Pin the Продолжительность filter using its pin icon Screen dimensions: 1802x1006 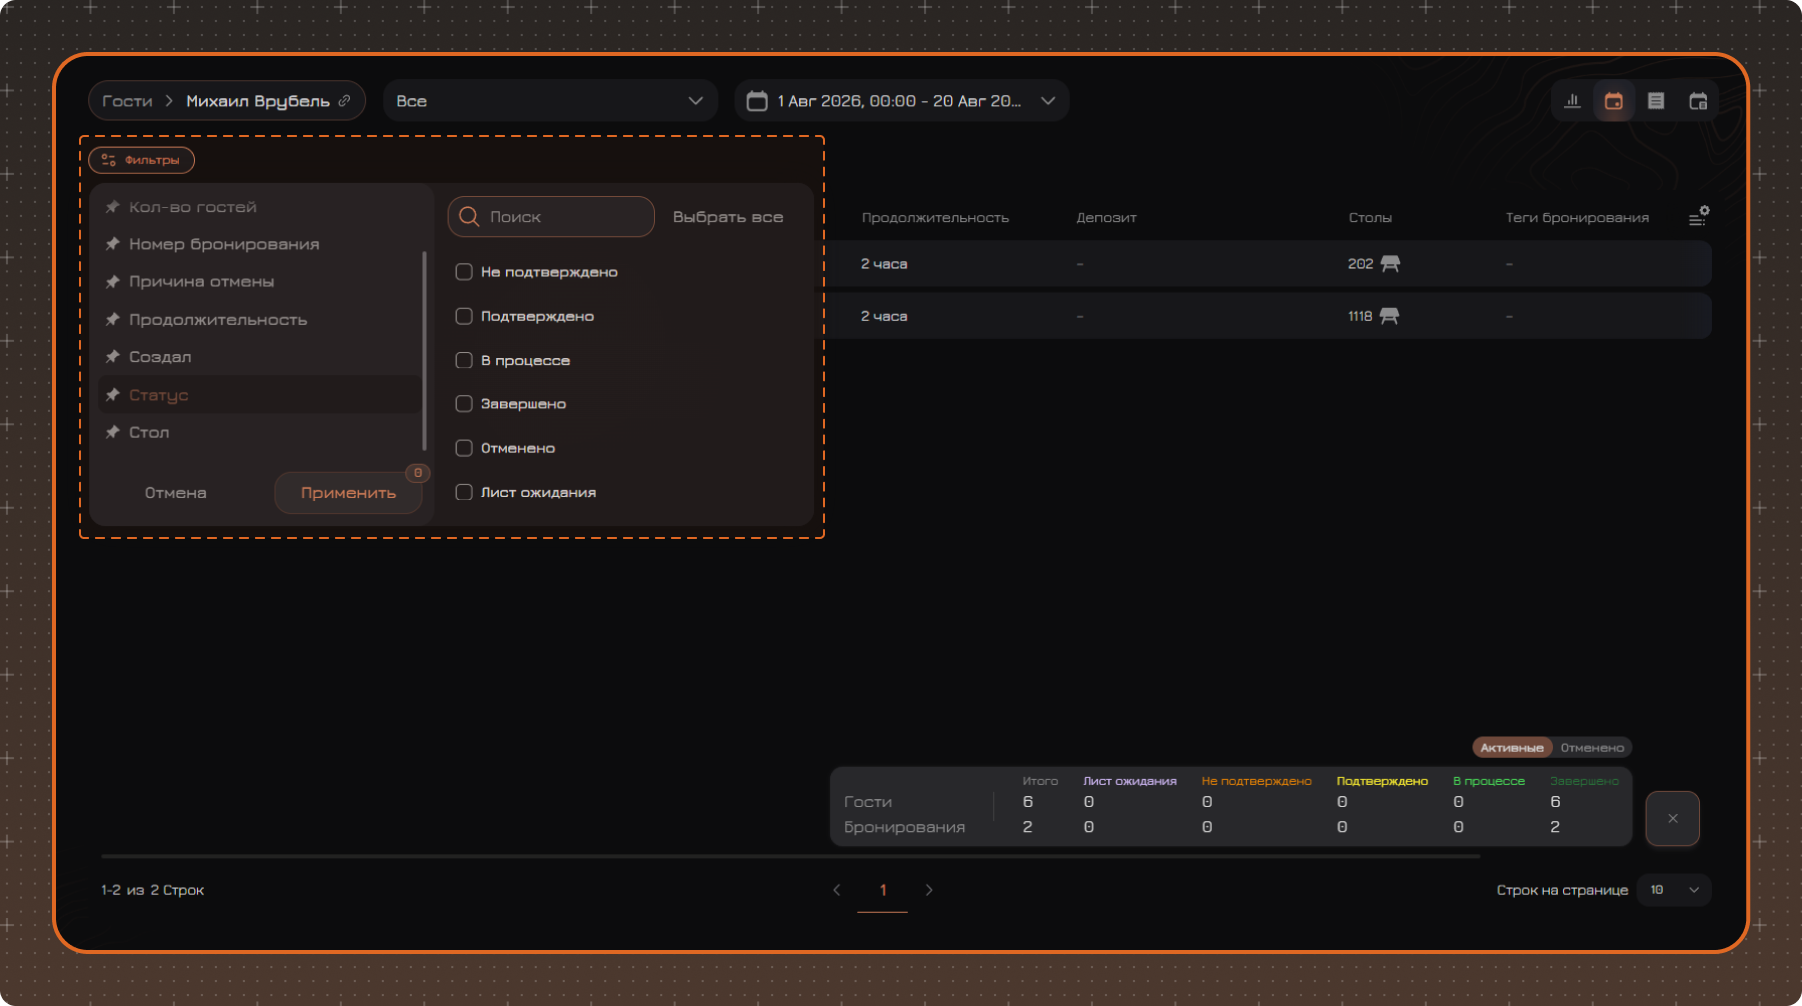(x=113, y=320)
